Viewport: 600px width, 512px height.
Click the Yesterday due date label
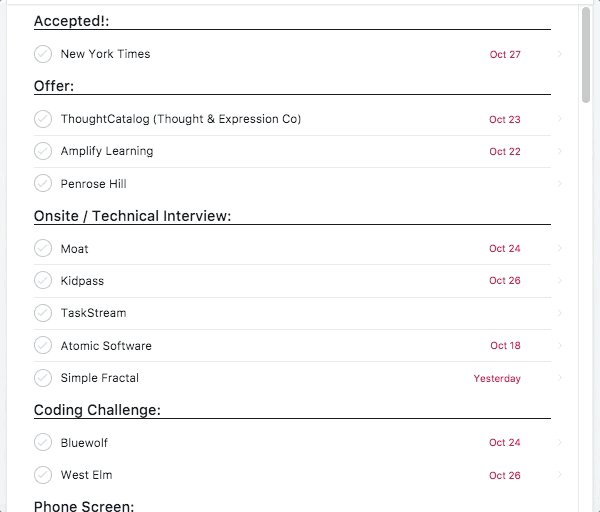coord(497,379)
